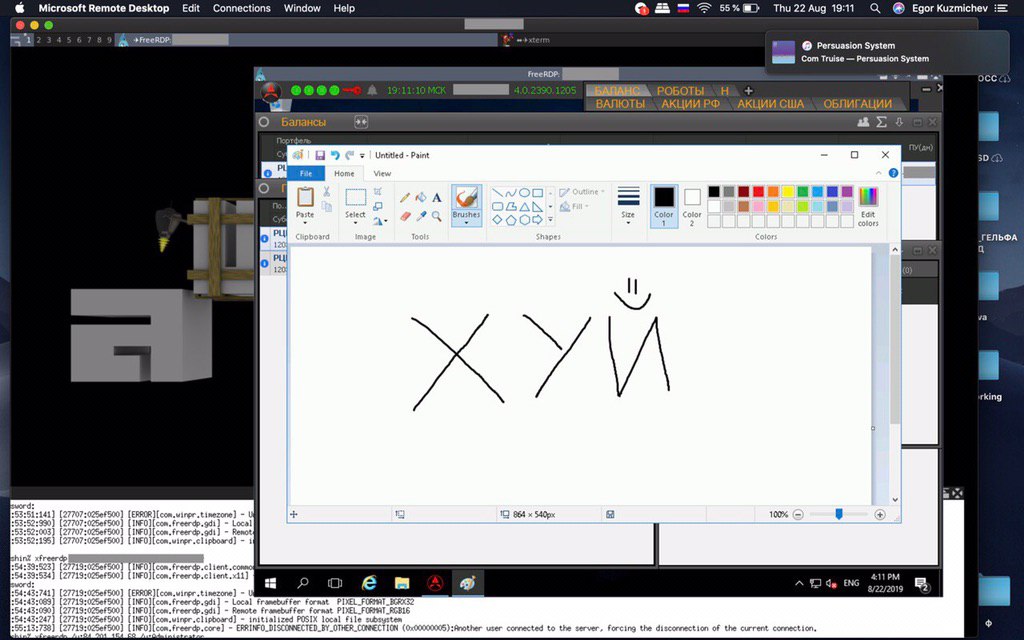Select the Pencil tool in Paint
Viewport: 1024px width, 640px height.
(x=405, y=197)
